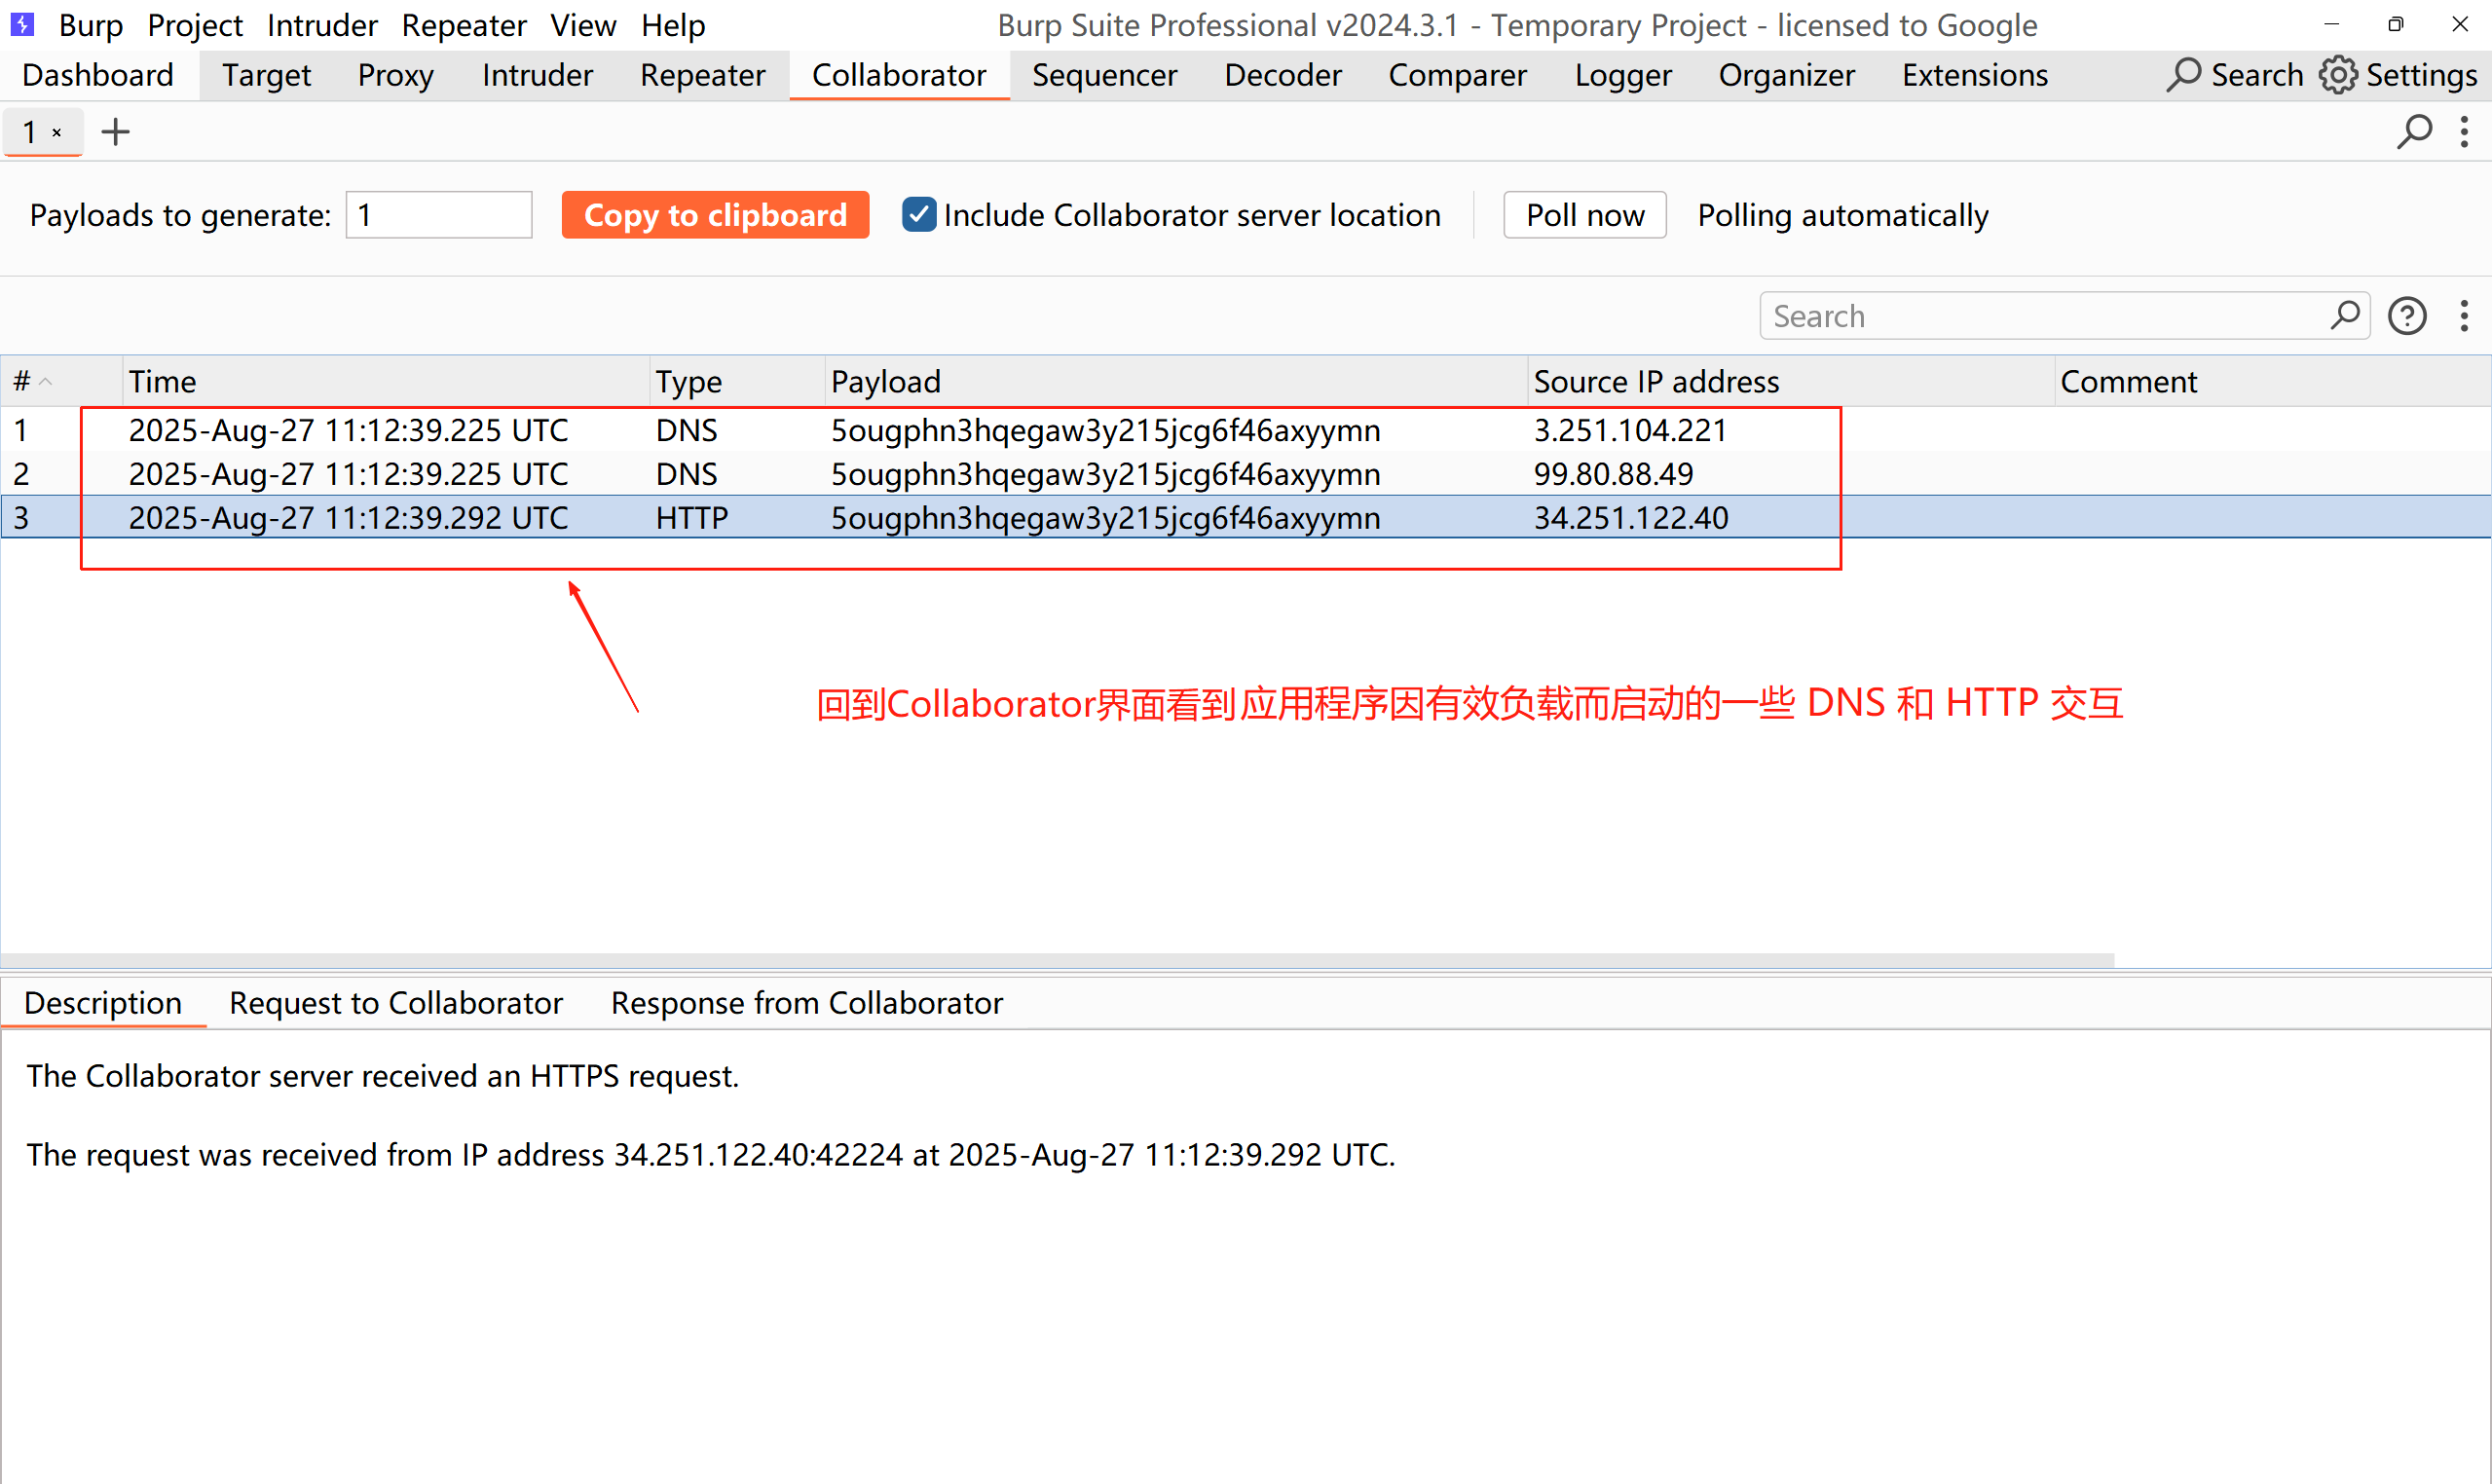Viewport: 2492px width, 1484px height.
Task: Open the interactions table three-dot options menu
Action: (x=2464, y=317)
